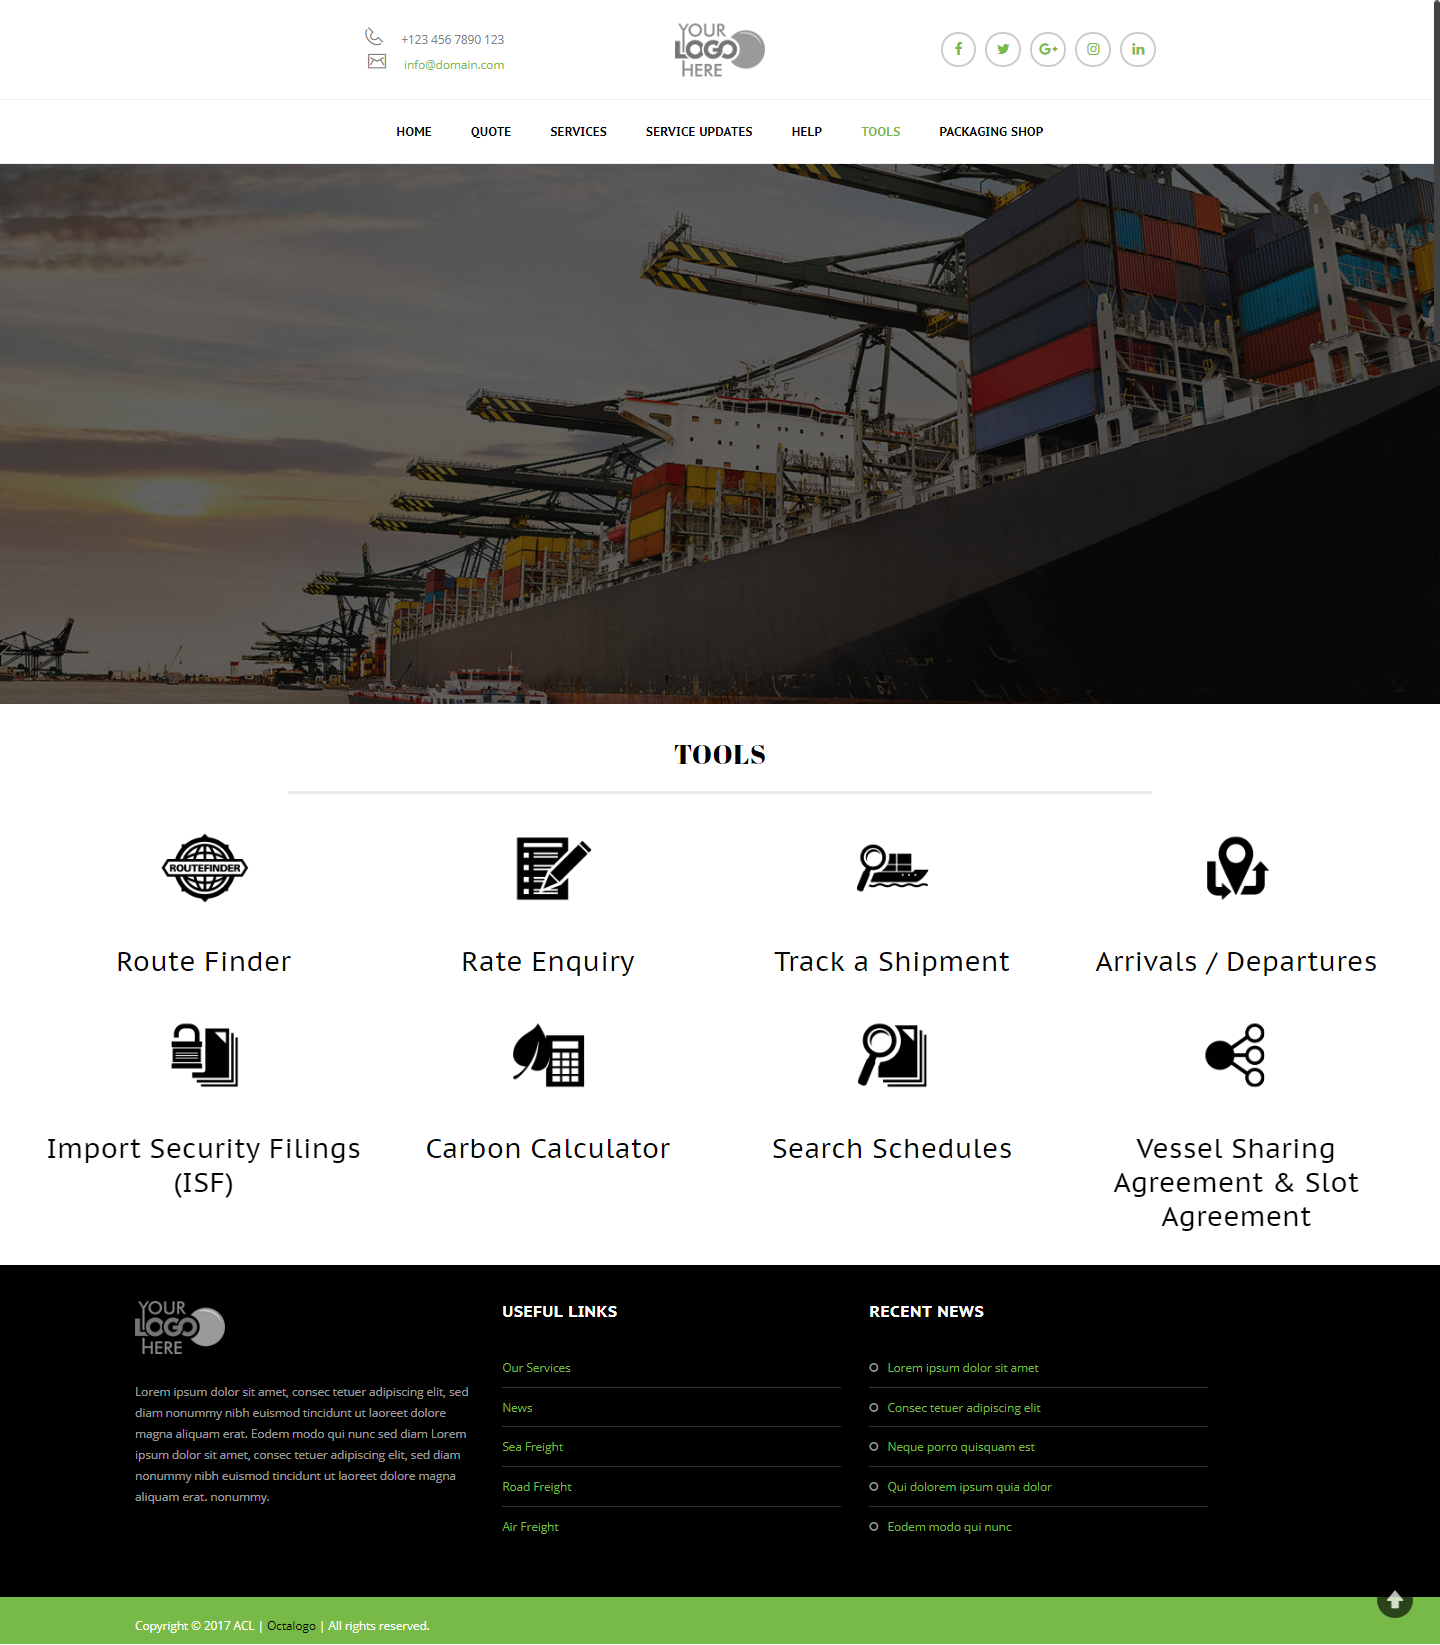Visit the Twitter social icon in header
This screenshot has width=1440, height=1645.
click(1003, 49)
